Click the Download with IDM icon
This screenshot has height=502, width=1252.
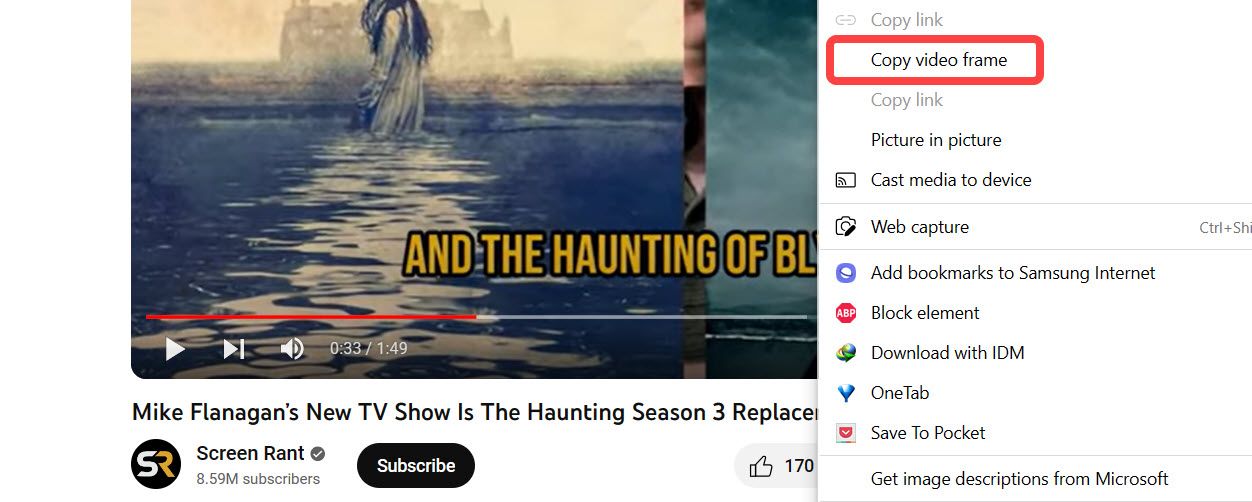[846, 353]
